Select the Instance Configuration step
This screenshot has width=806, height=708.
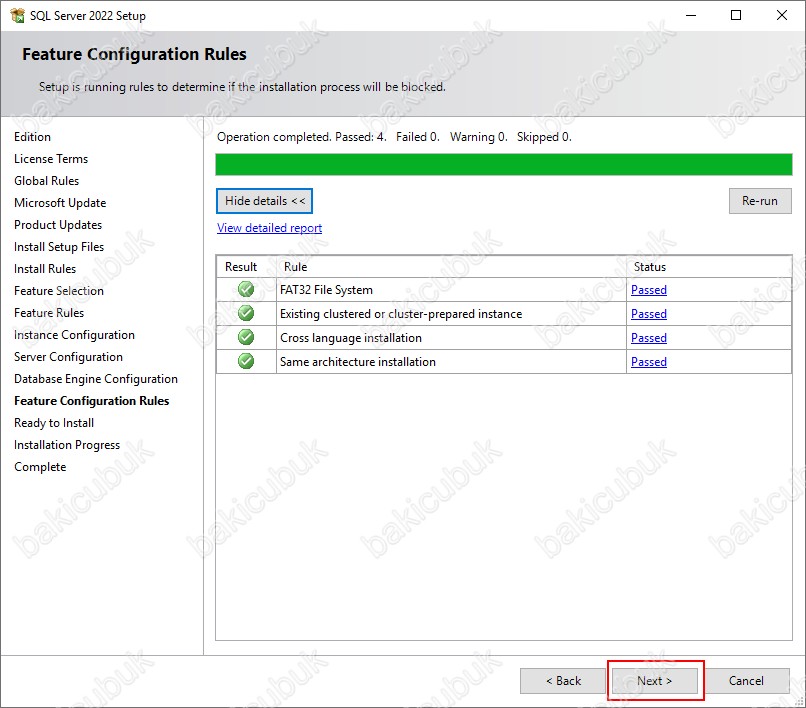(x=74, y=335)
